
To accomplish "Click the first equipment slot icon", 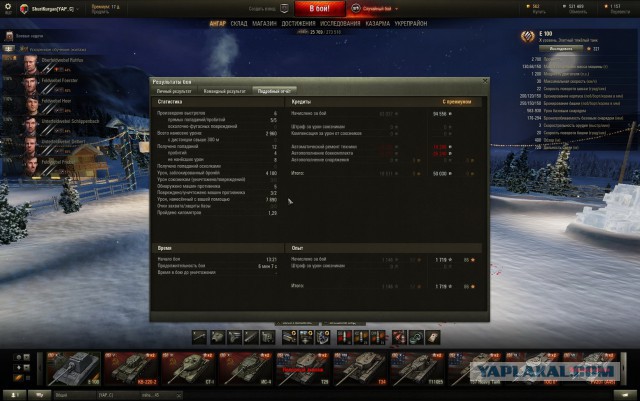I will point(289,337).
